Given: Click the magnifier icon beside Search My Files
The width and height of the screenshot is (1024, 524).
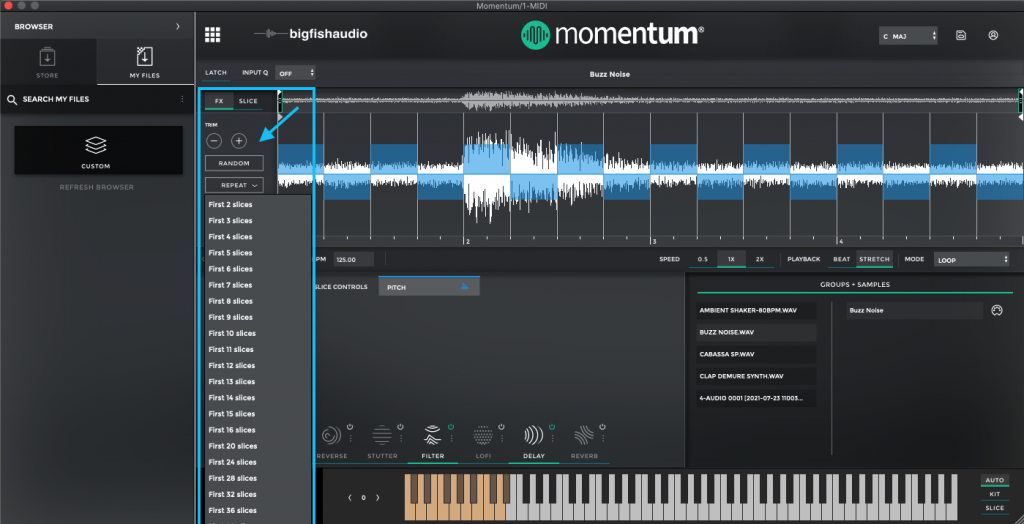Looking at the screenshot, I should (x=11, y=99).
